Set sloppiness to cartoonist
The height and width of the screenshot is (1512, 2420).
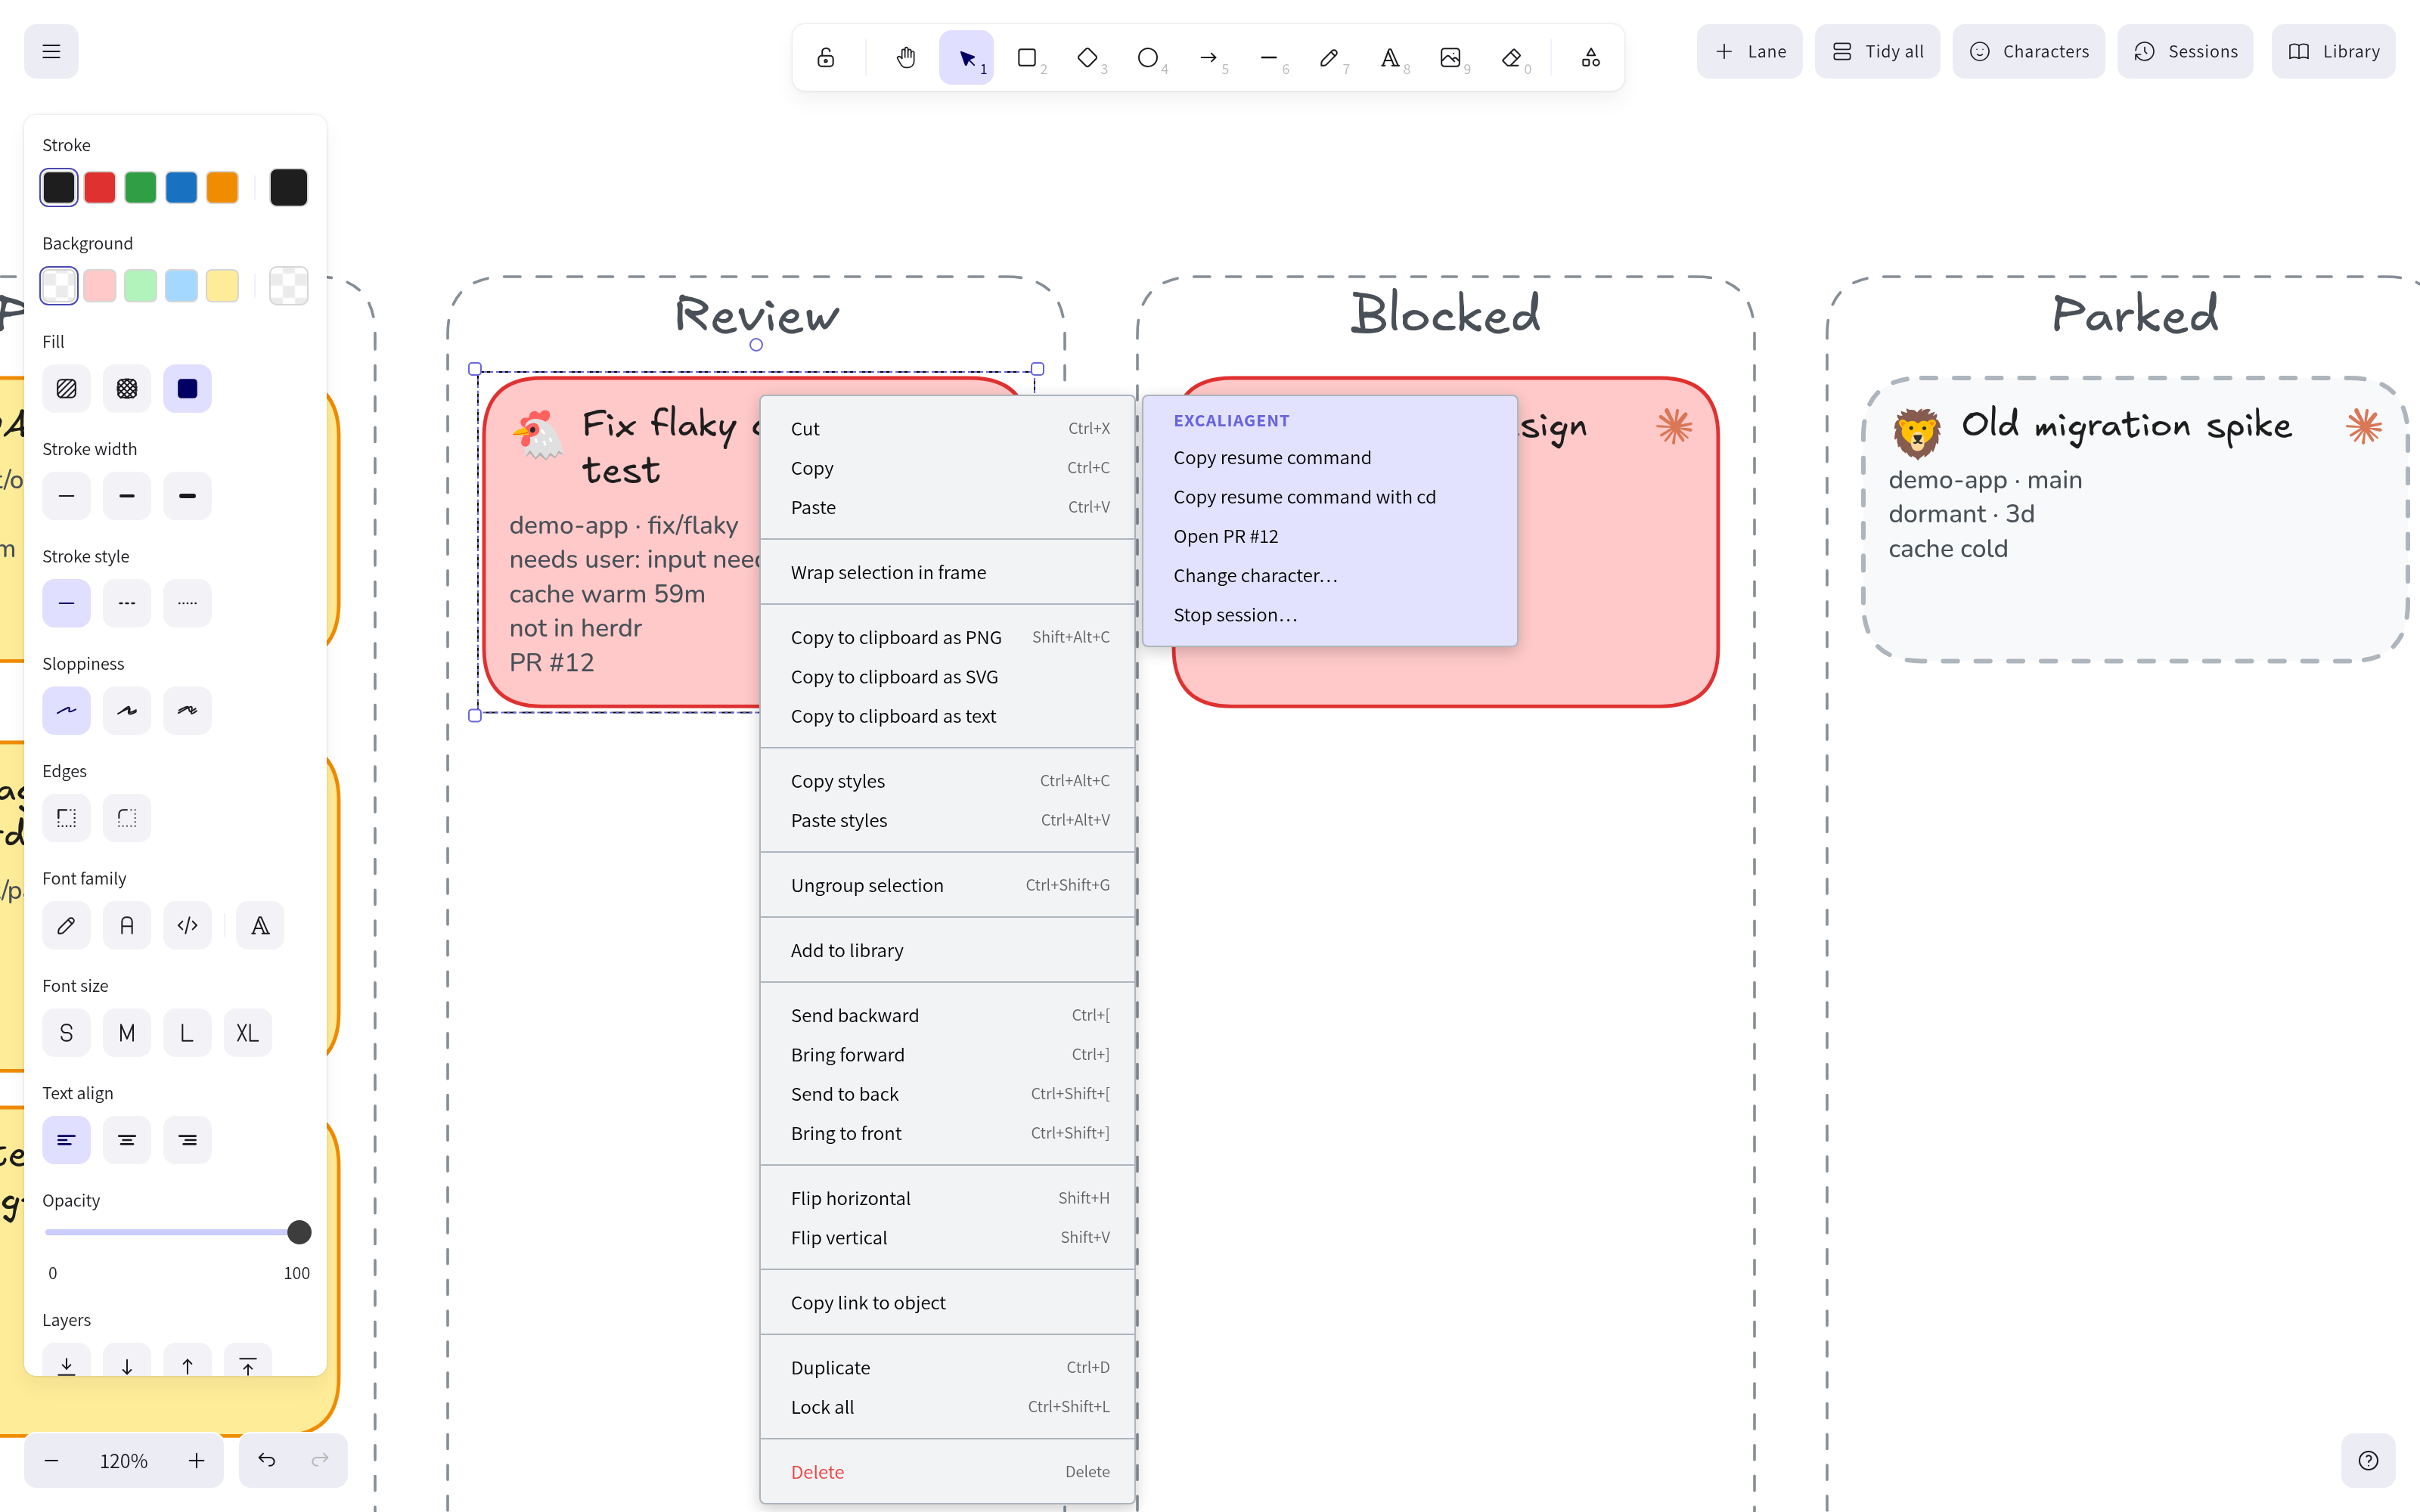pyautogui.click(x=187, y=711)
